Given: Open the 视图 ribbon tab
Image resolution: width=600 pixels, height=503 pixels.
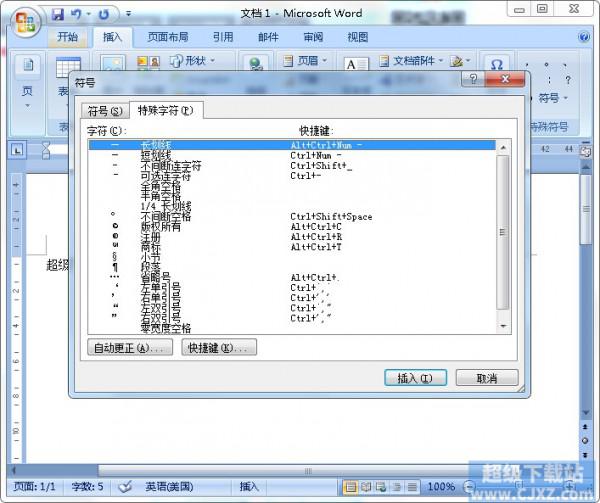Looking at the screenshot, I should 358,37.
